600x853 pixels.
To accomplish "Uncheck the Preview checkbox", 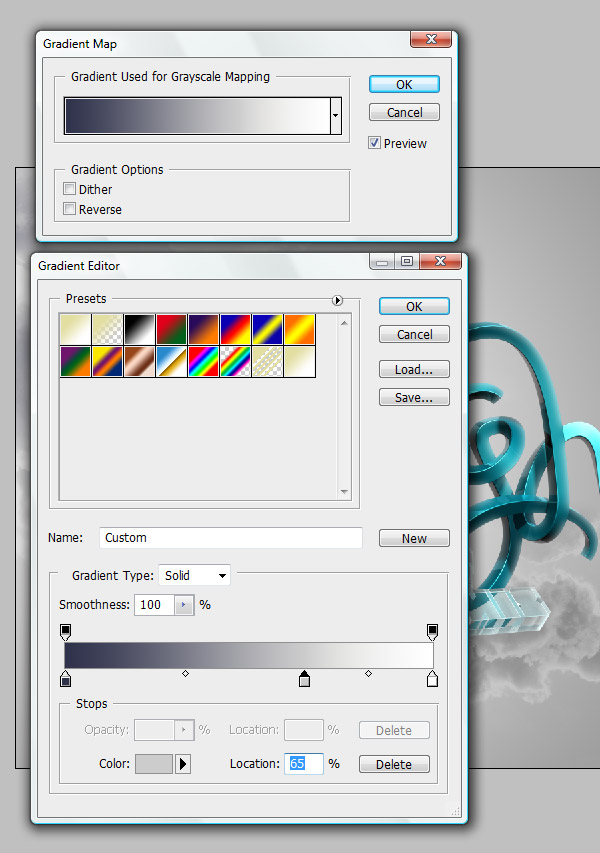I will point(374,143).
